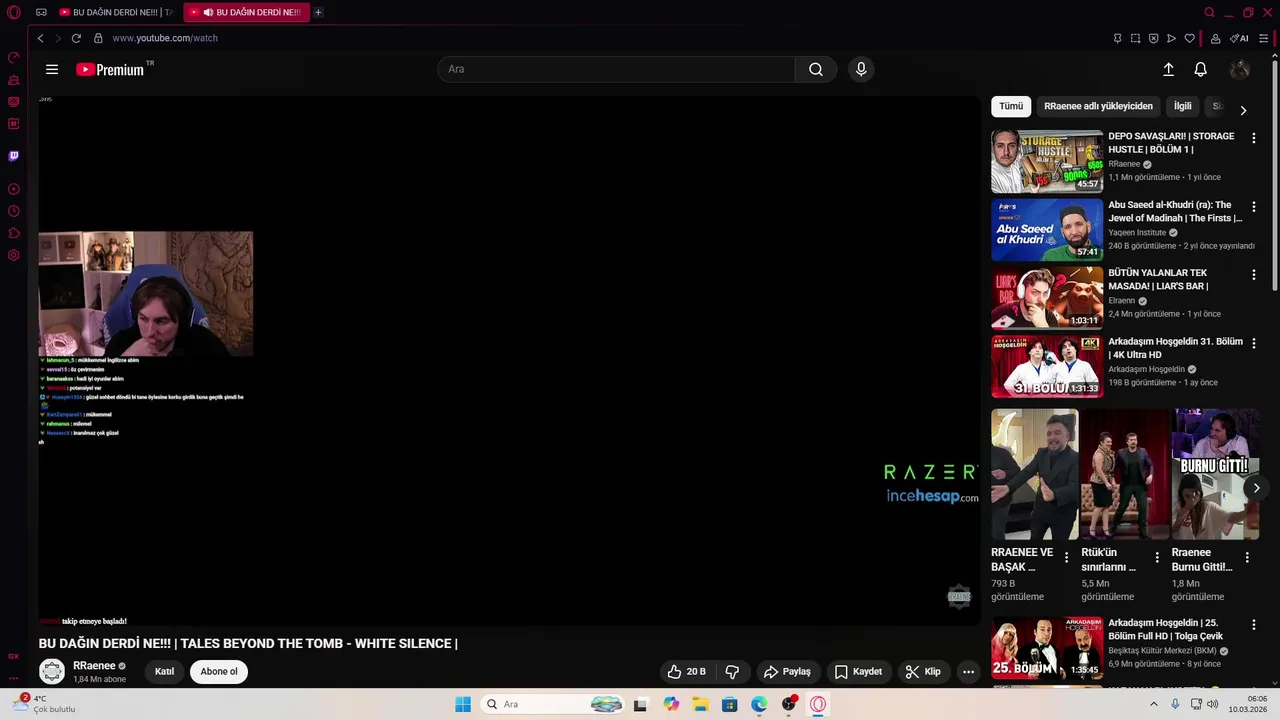
Task: Open options for Arkadaşım Hoşgeldin 25. Bölüm
Action: coord(1253,624)
